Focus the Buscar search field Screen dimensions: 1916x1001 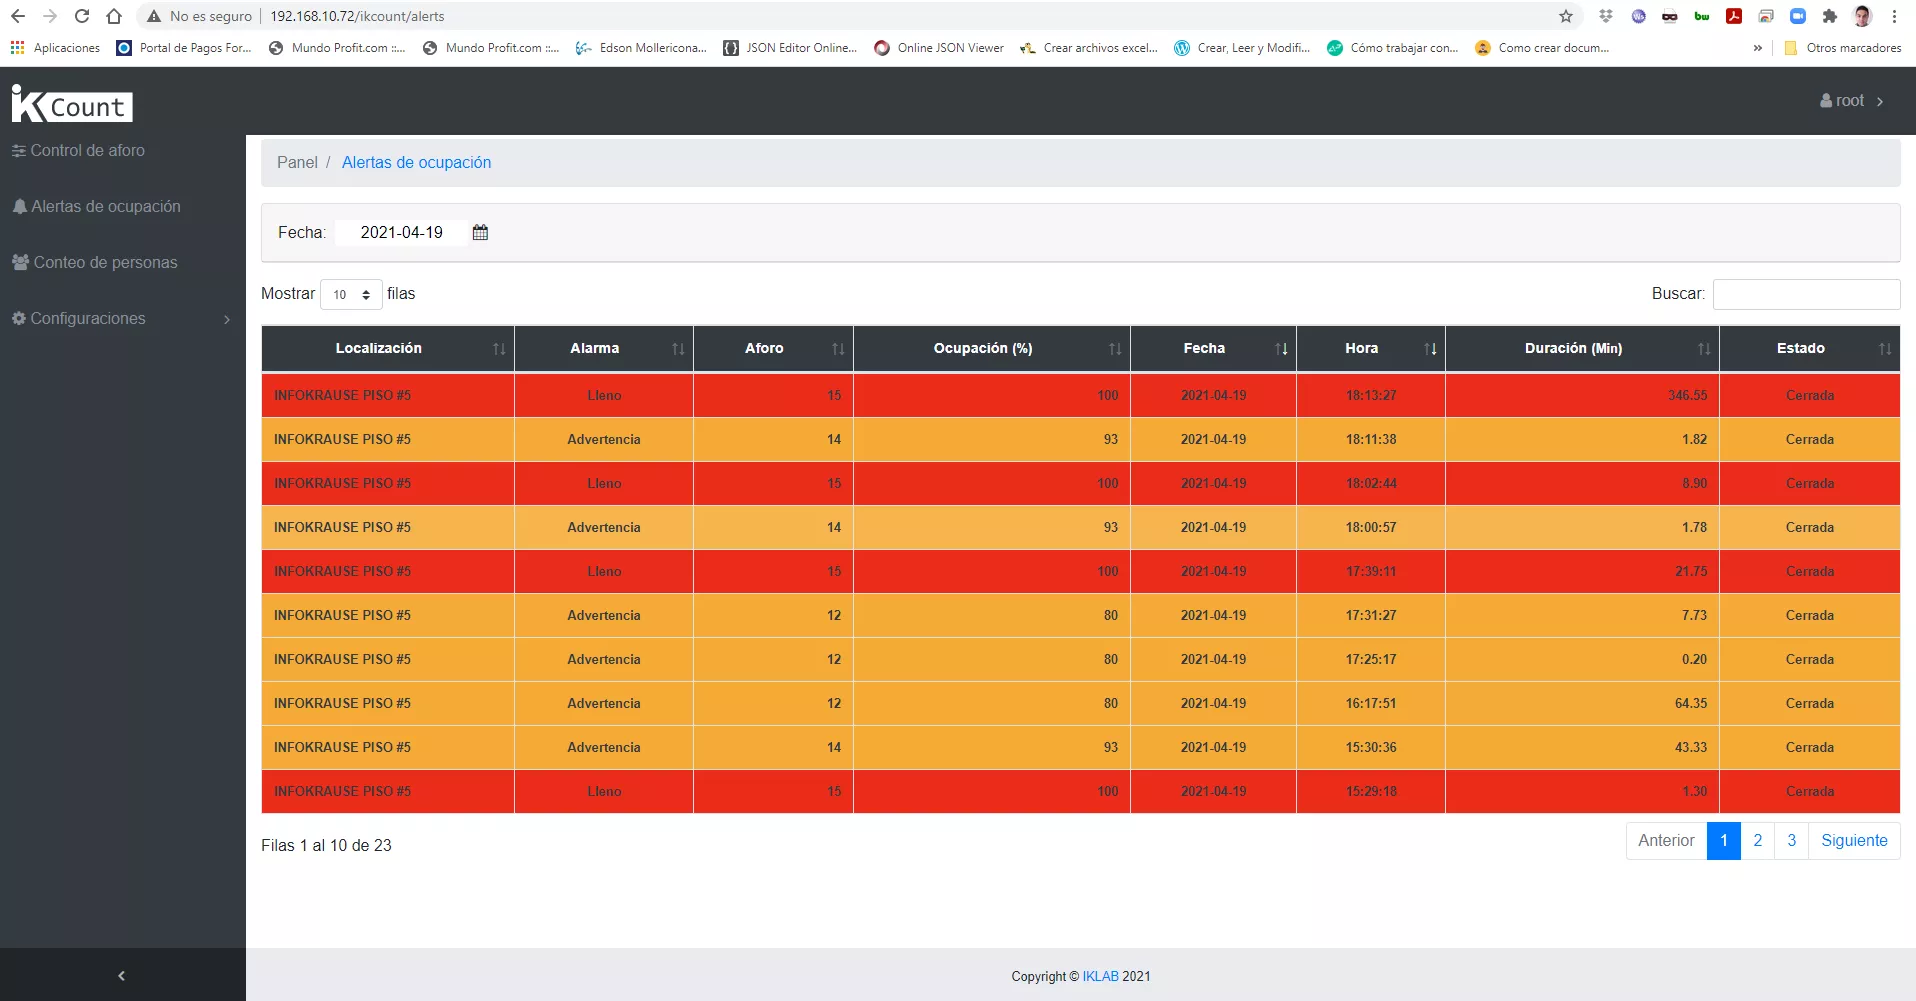point(1806,294)
